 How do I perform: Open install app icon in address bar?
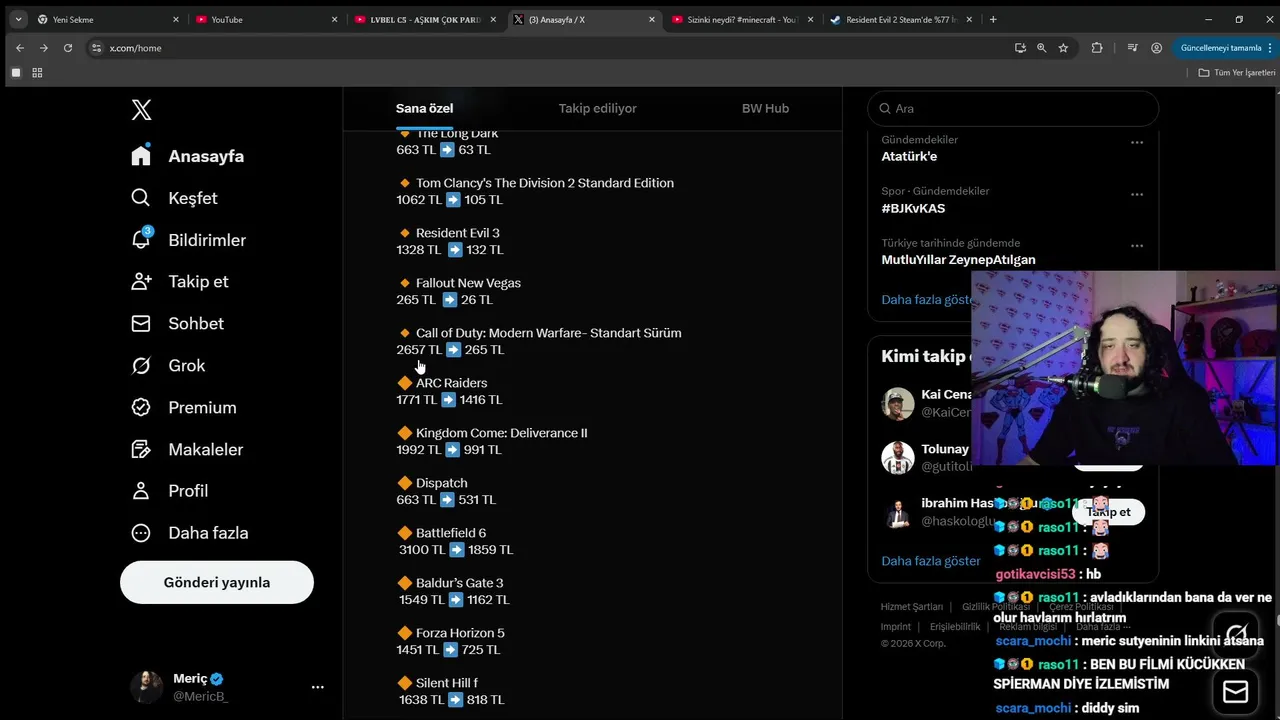pyautogui.click(x=1020, y=48)
